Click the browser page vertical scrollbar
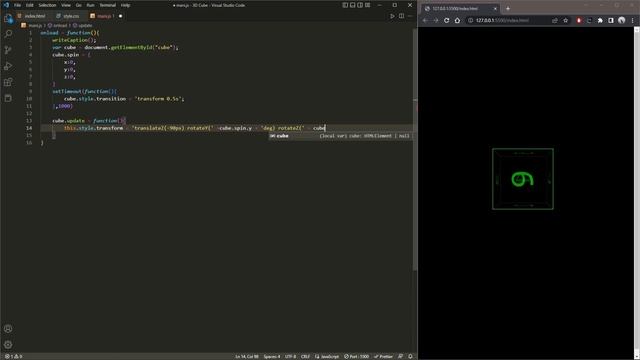Screen dimensions: 640x360 coord(637,193)
